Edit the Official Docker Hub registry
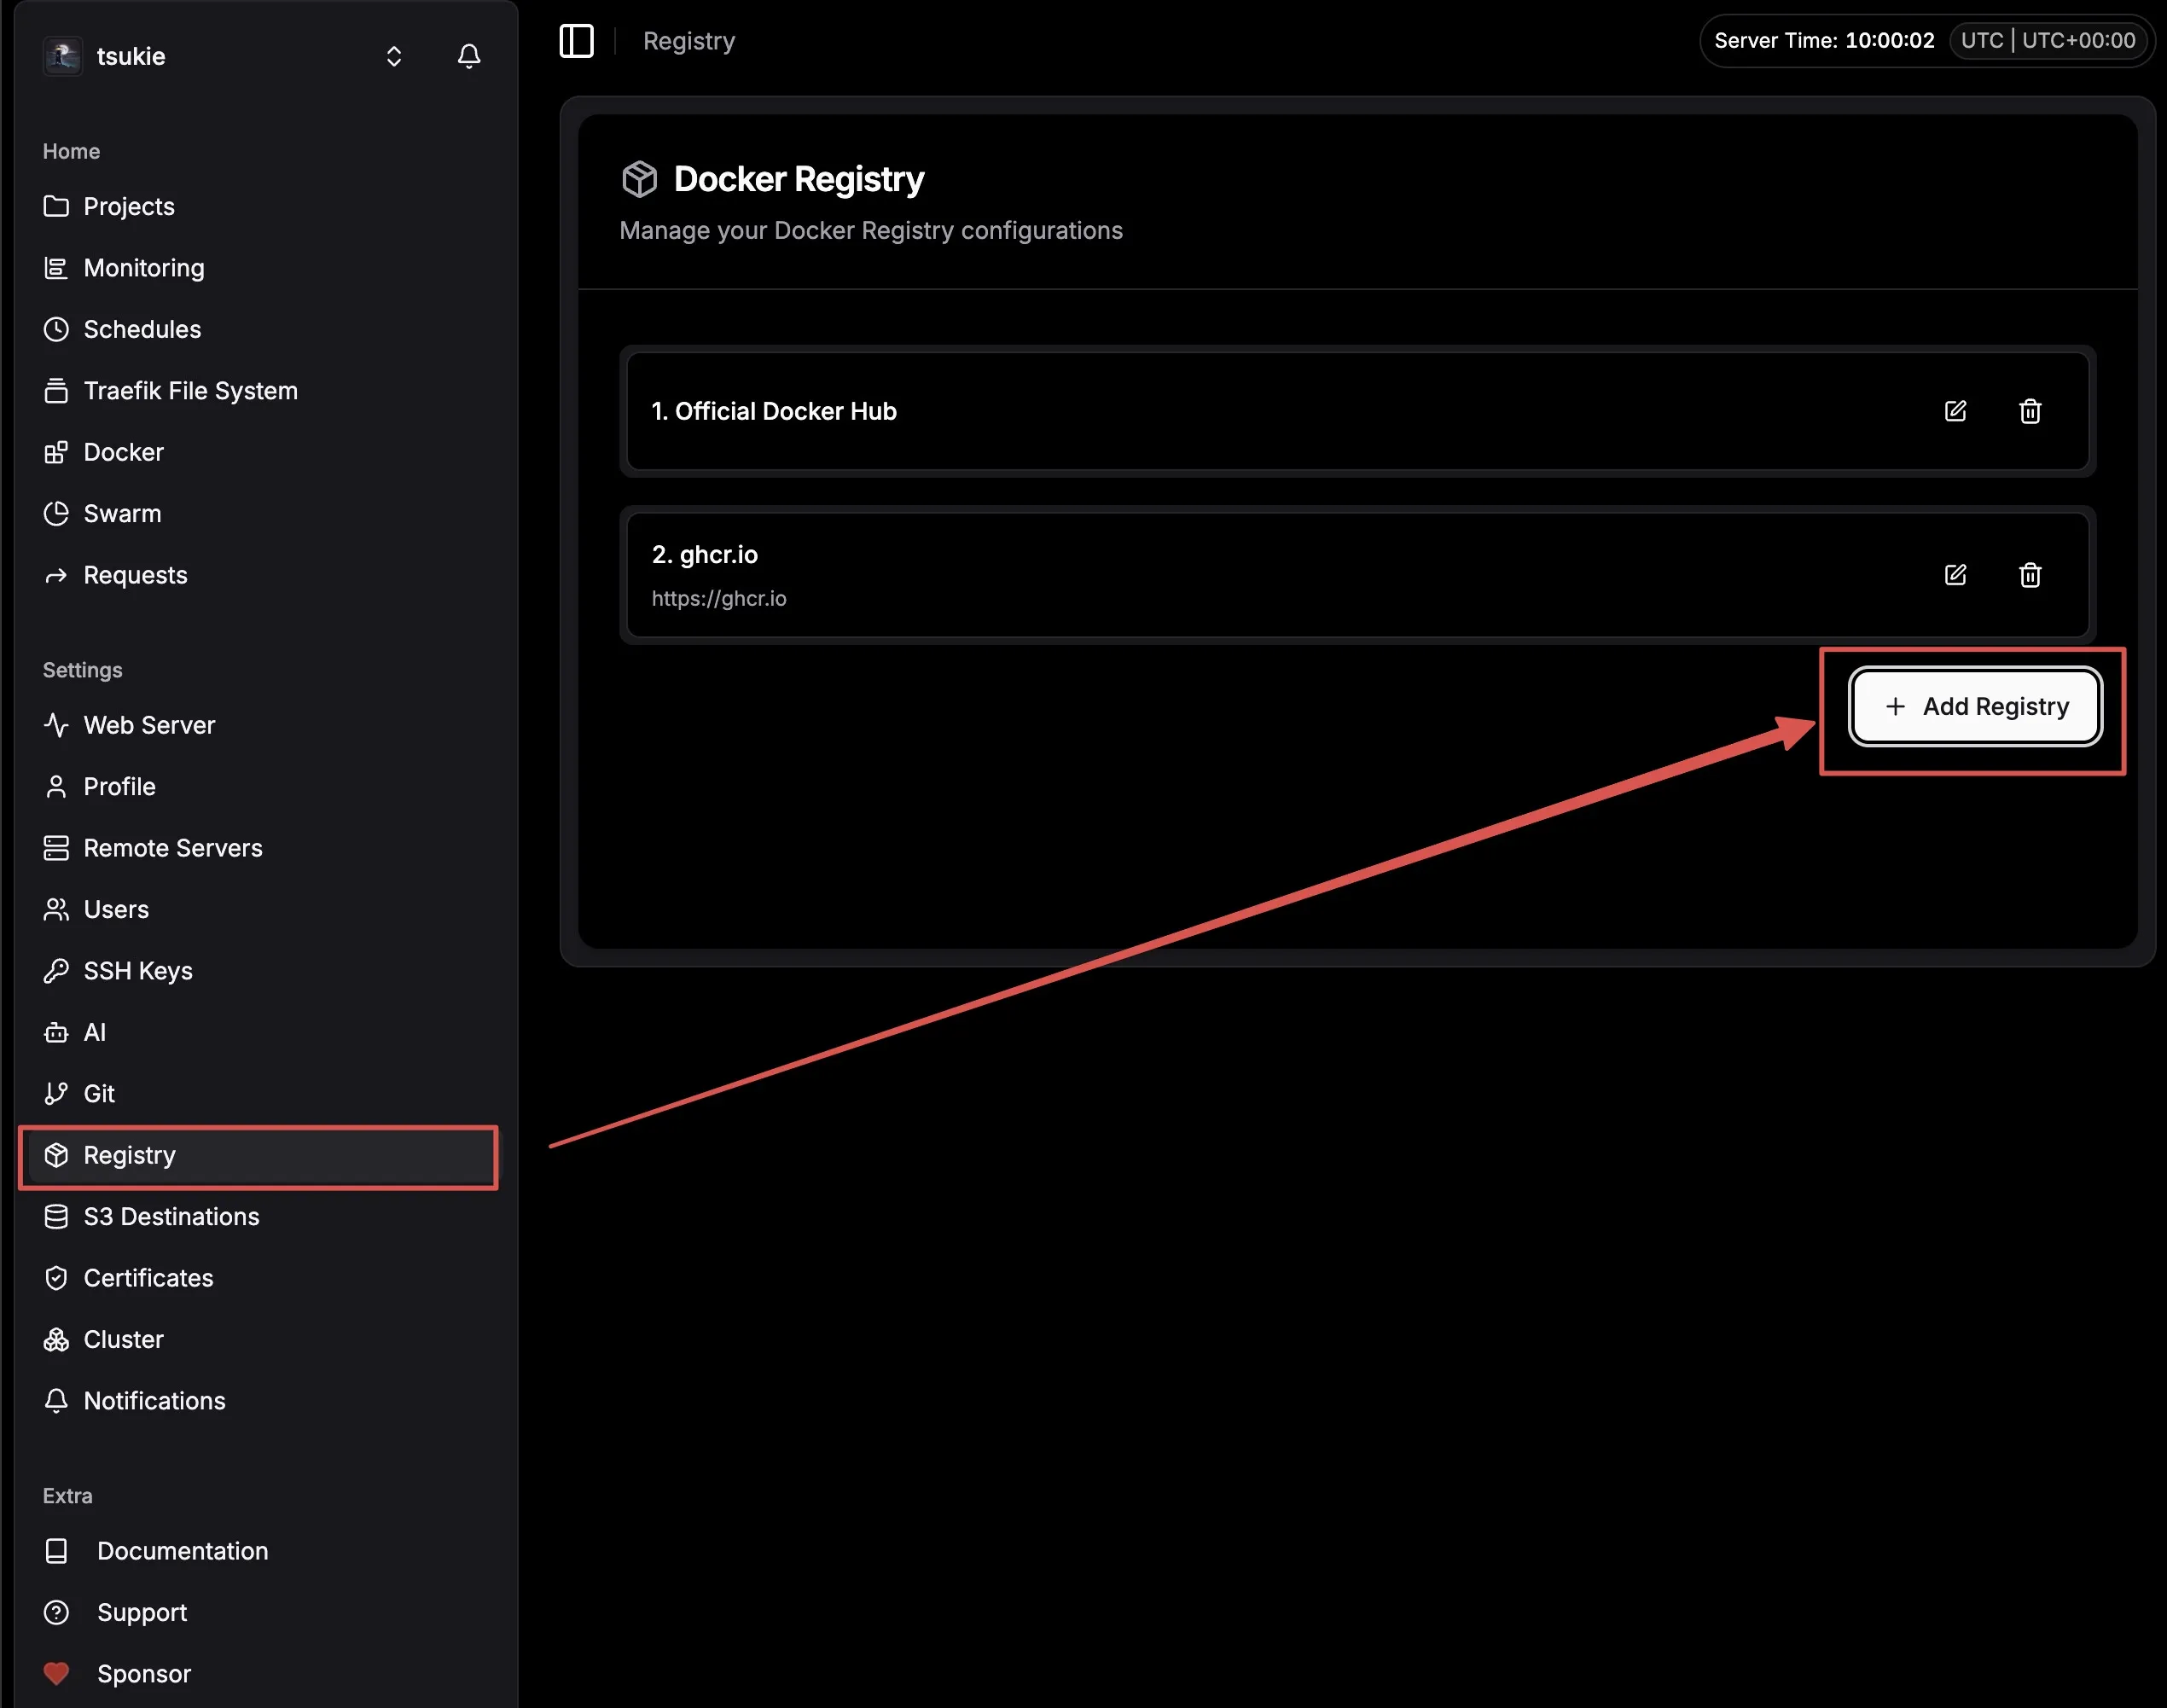 (1954, 411)
